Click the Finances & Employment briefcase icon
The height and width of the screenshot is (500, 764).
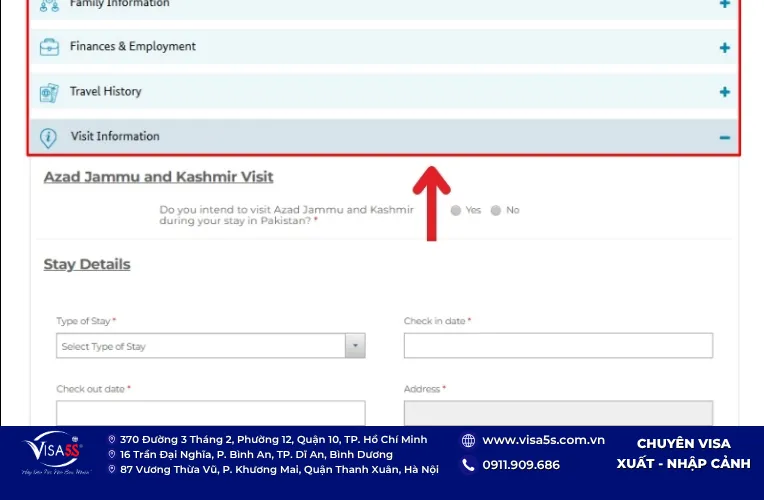pyautogui.click(x=49, y=47)
